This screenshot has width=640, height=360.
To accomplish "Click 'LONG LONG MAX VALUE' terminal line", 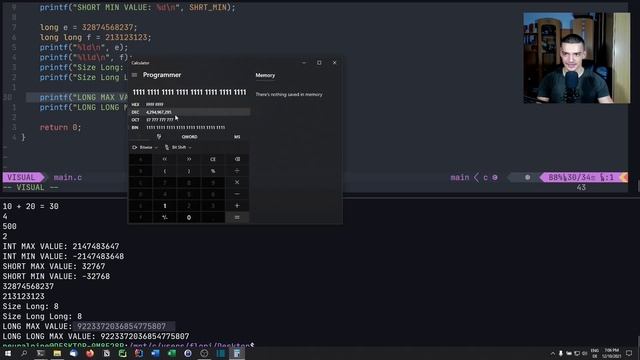I will coord(96,336).
